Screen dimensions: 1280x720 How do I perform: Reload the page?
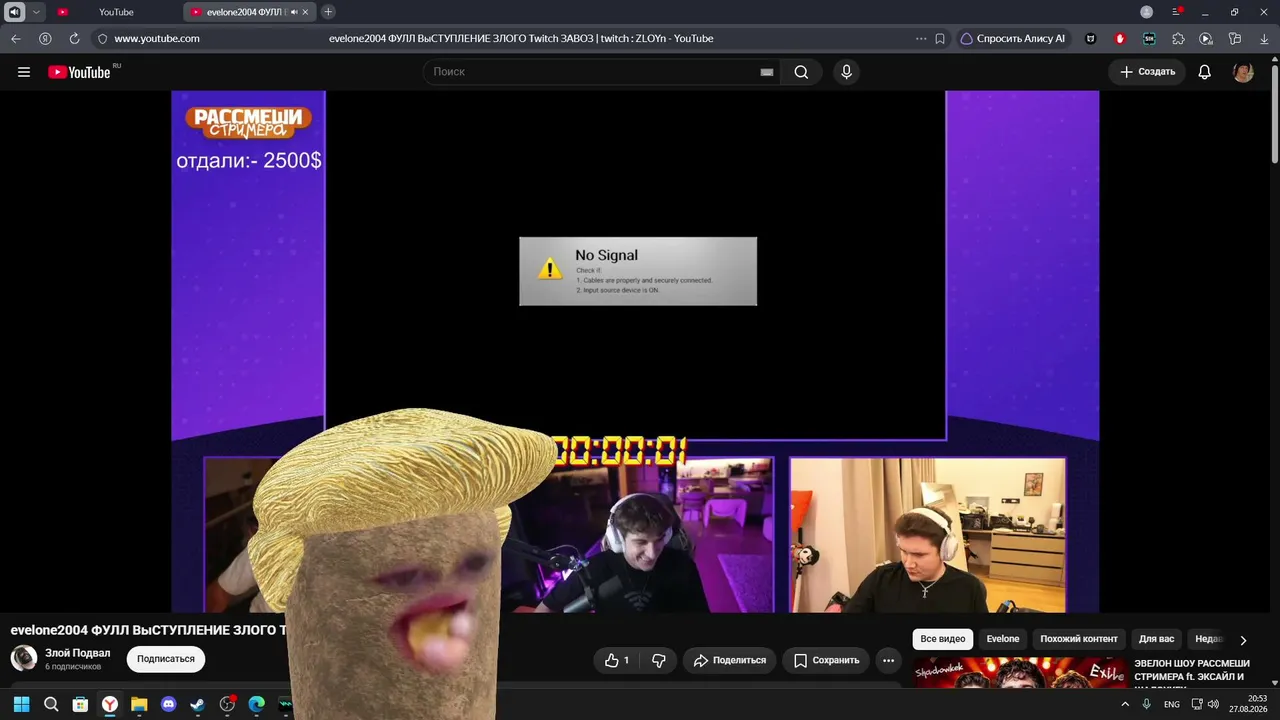pyautogui.click(x=74, y=39)
